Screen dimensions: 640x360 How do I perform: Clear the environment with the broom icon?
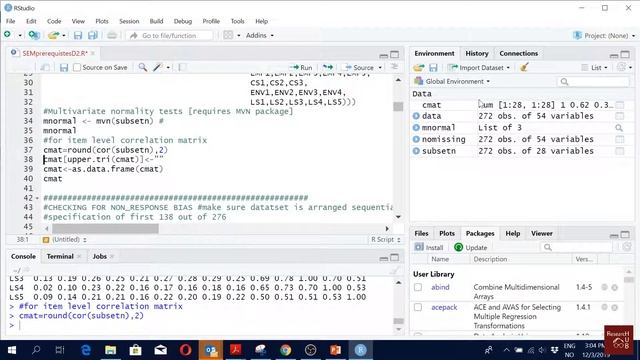[x=524, y=67]
